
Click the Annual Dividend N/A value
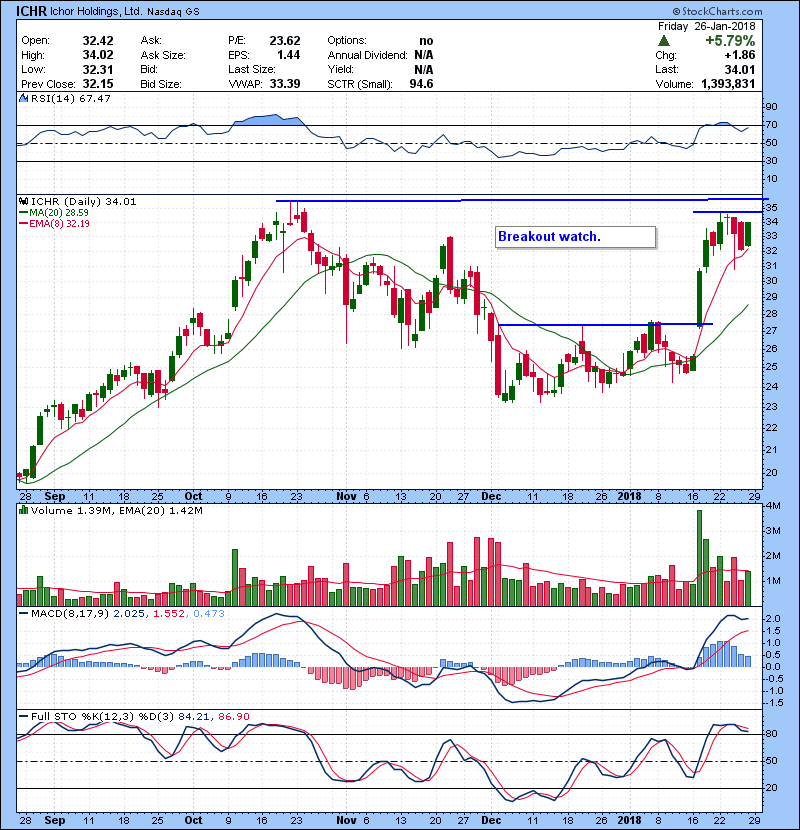(x=424, y=55)
